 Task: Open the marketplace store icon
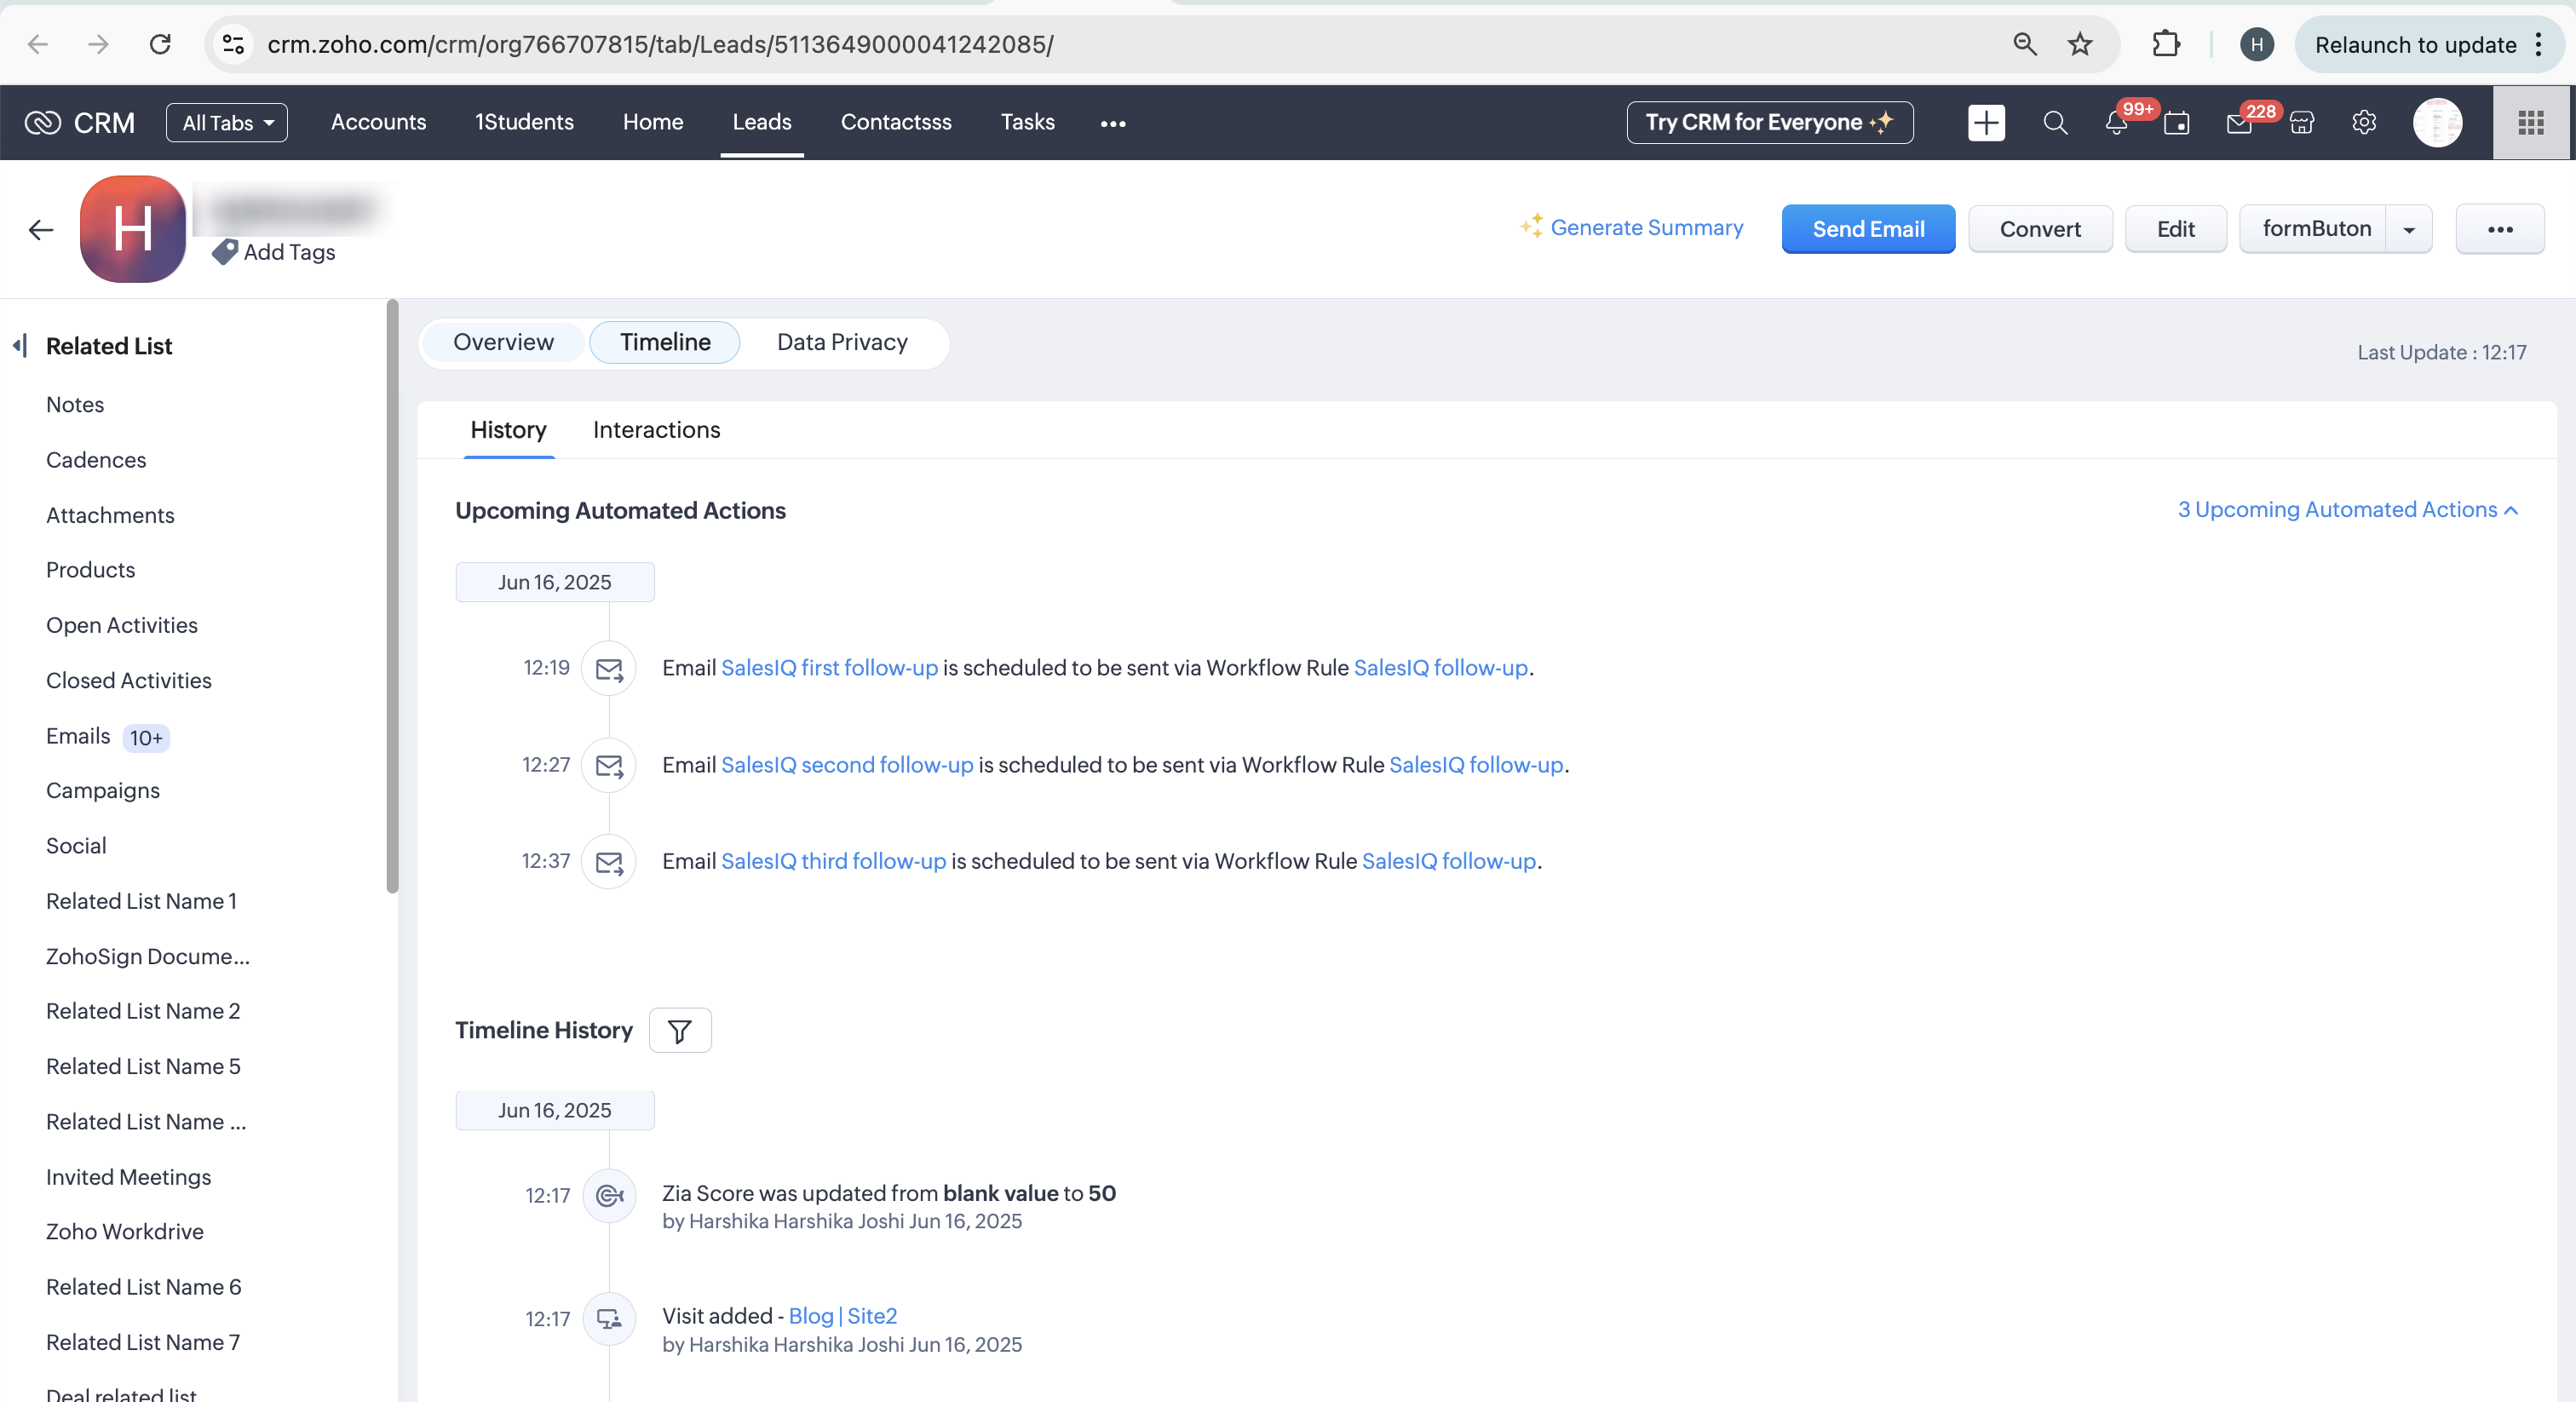[x=2301, y=123]
